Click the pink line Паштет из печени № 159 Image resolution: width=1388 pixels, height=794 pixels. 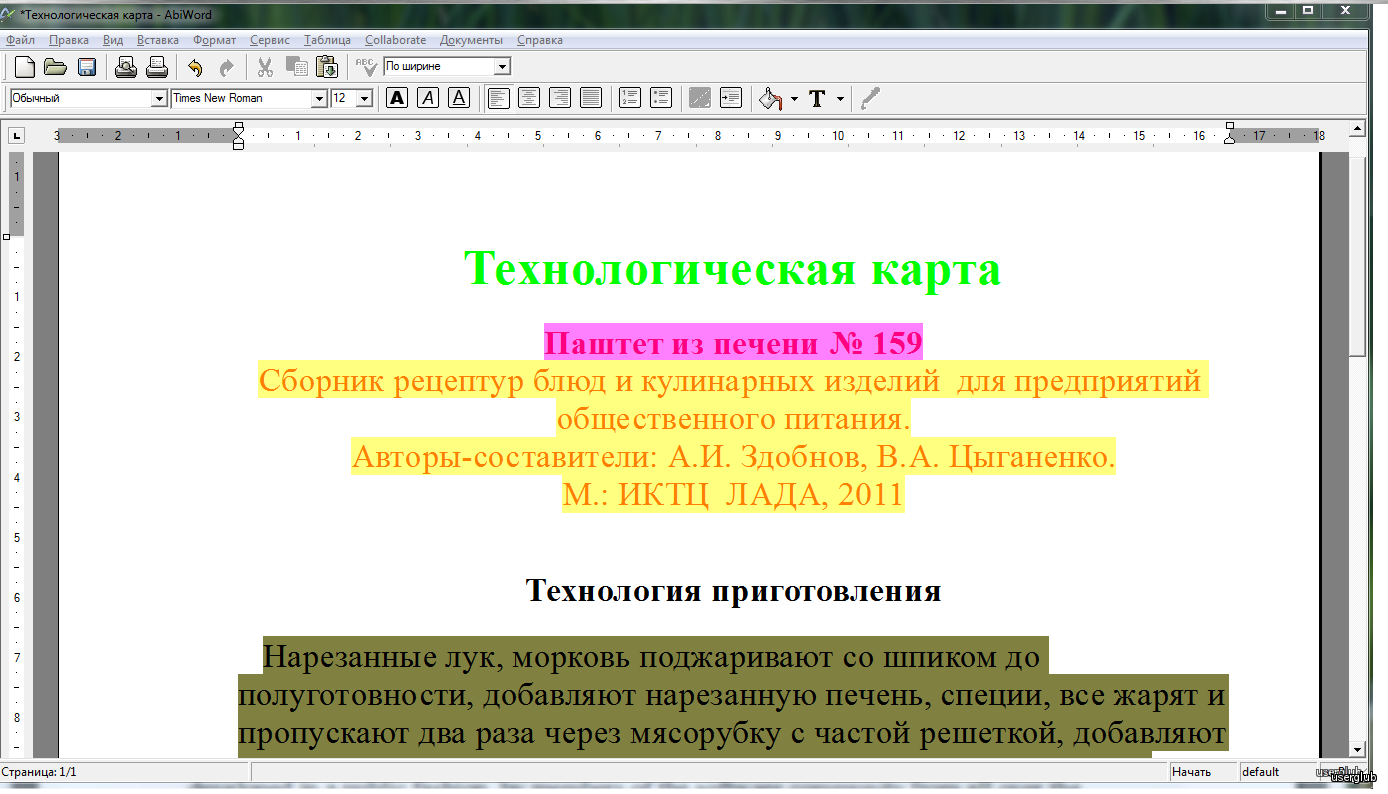pyautogui.click(x=732, y=343)
